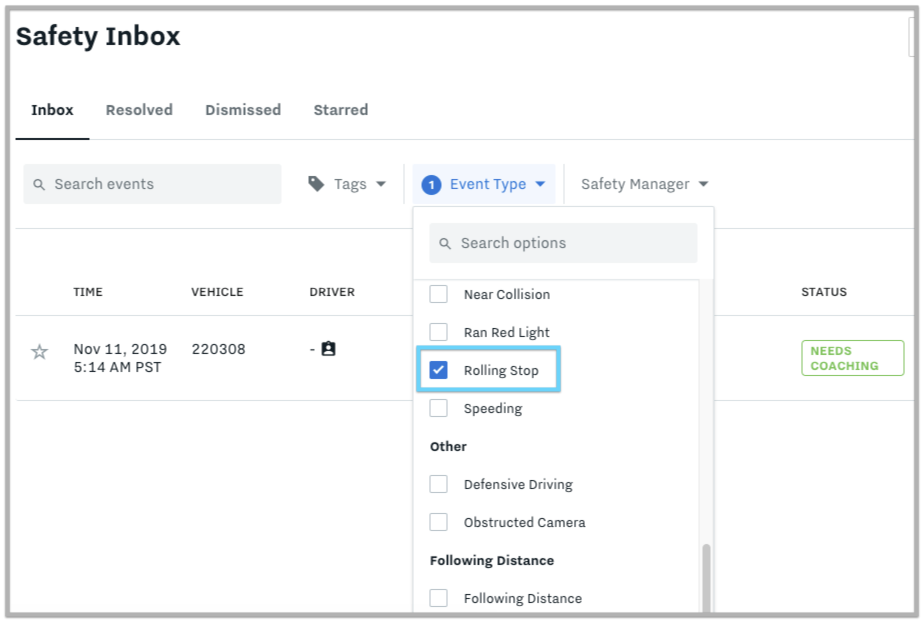Check the Near Collision option
This screenshot has height=622, width=924.
click(437, 294)
